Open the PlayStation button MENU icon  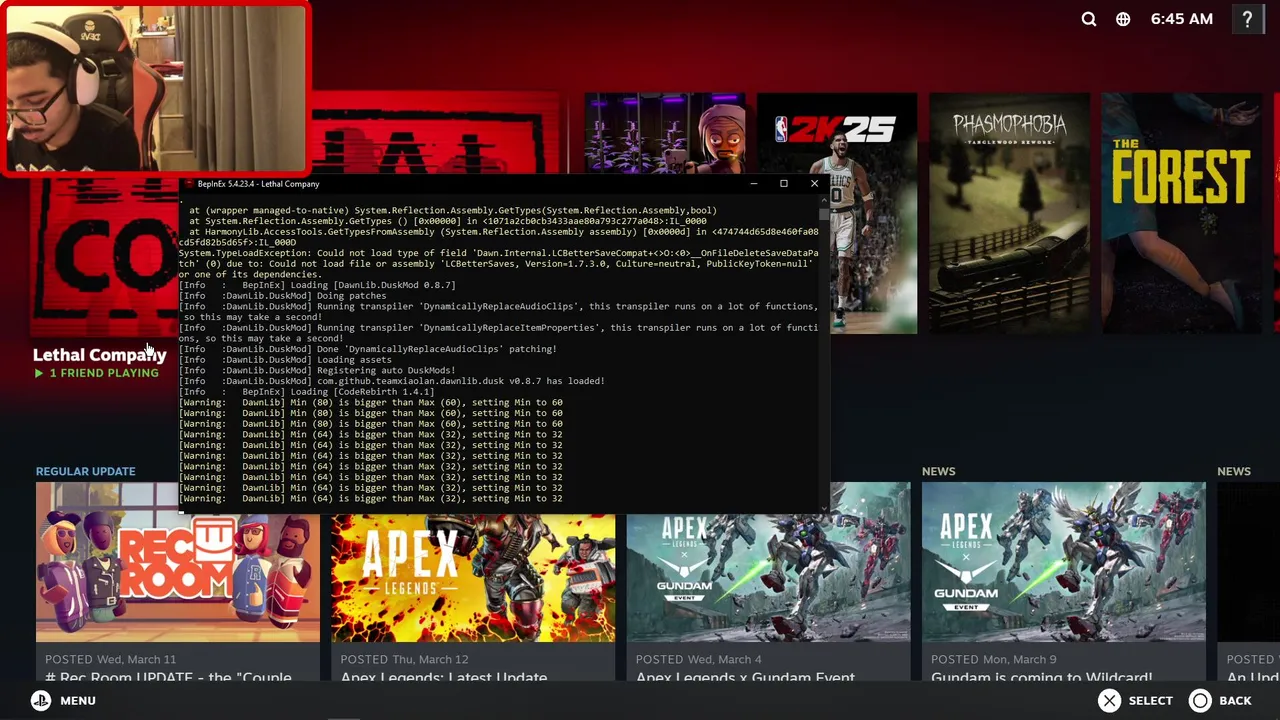(x=41, y=700)
